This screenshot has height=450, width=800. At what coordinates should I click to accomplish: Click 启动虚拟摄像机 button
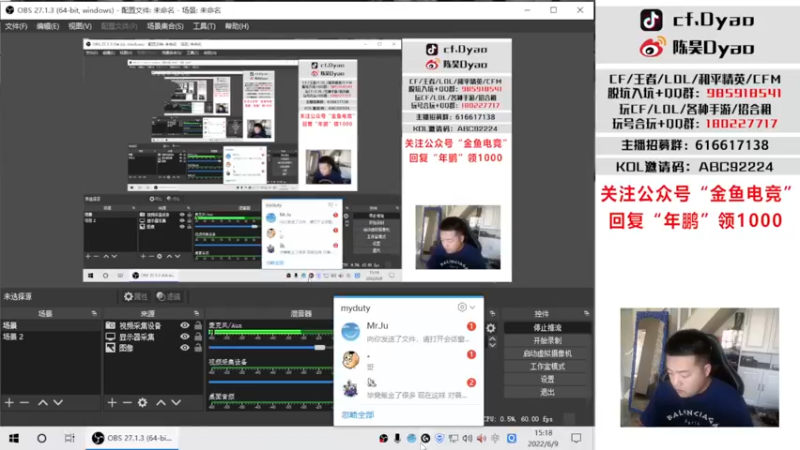pos(547,353)
